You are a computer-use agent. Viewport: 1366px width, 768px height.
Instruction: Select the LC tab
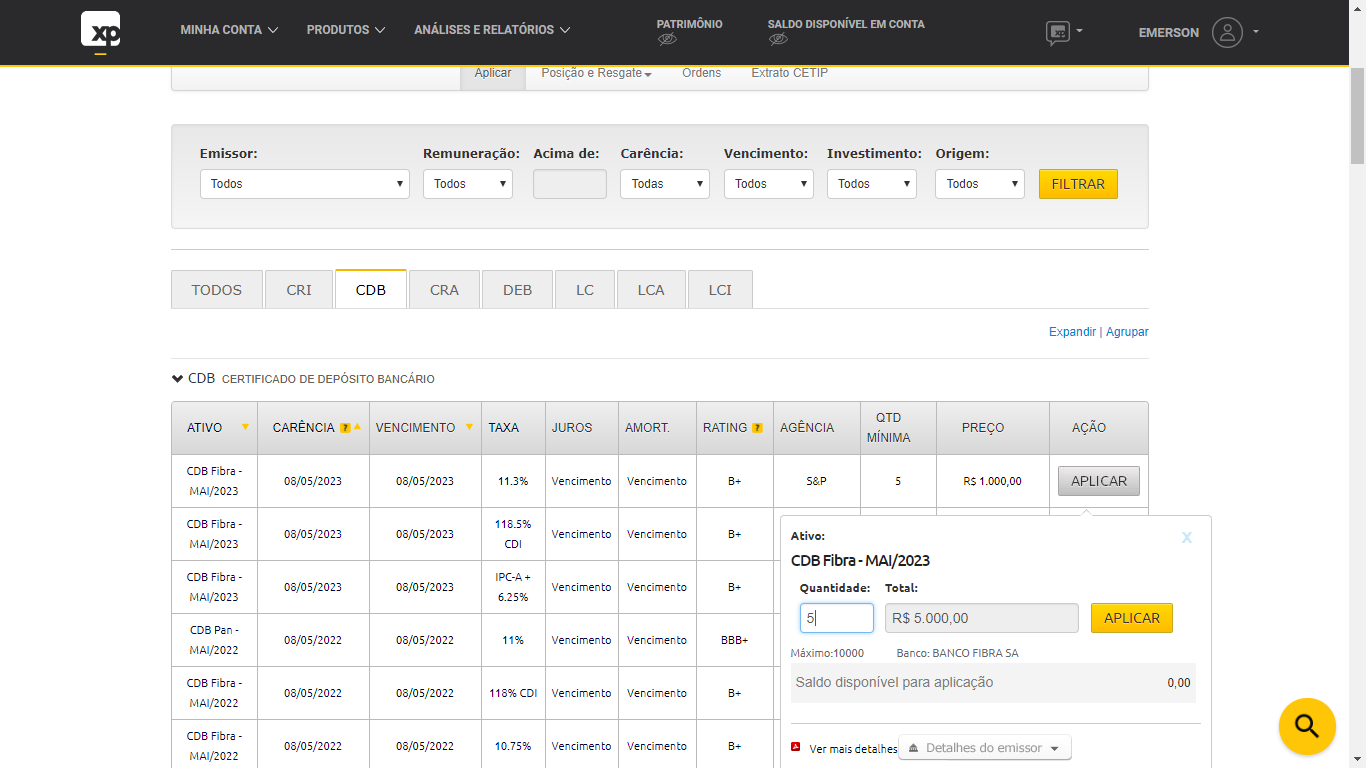pos(585,289)
